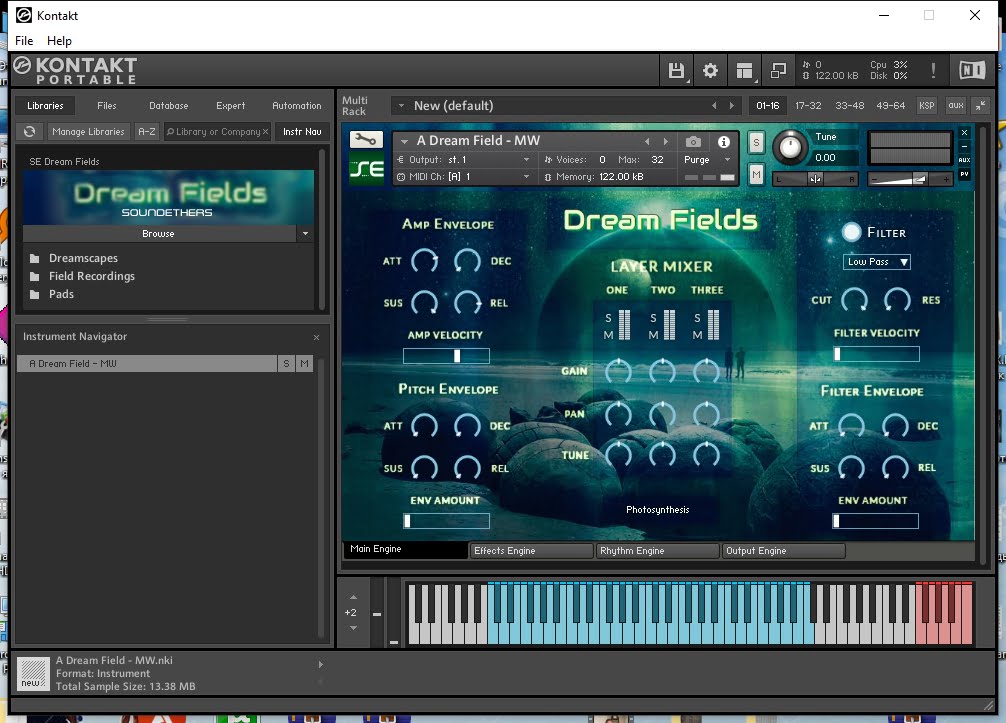Click the Filter Velocity slider

876,353
